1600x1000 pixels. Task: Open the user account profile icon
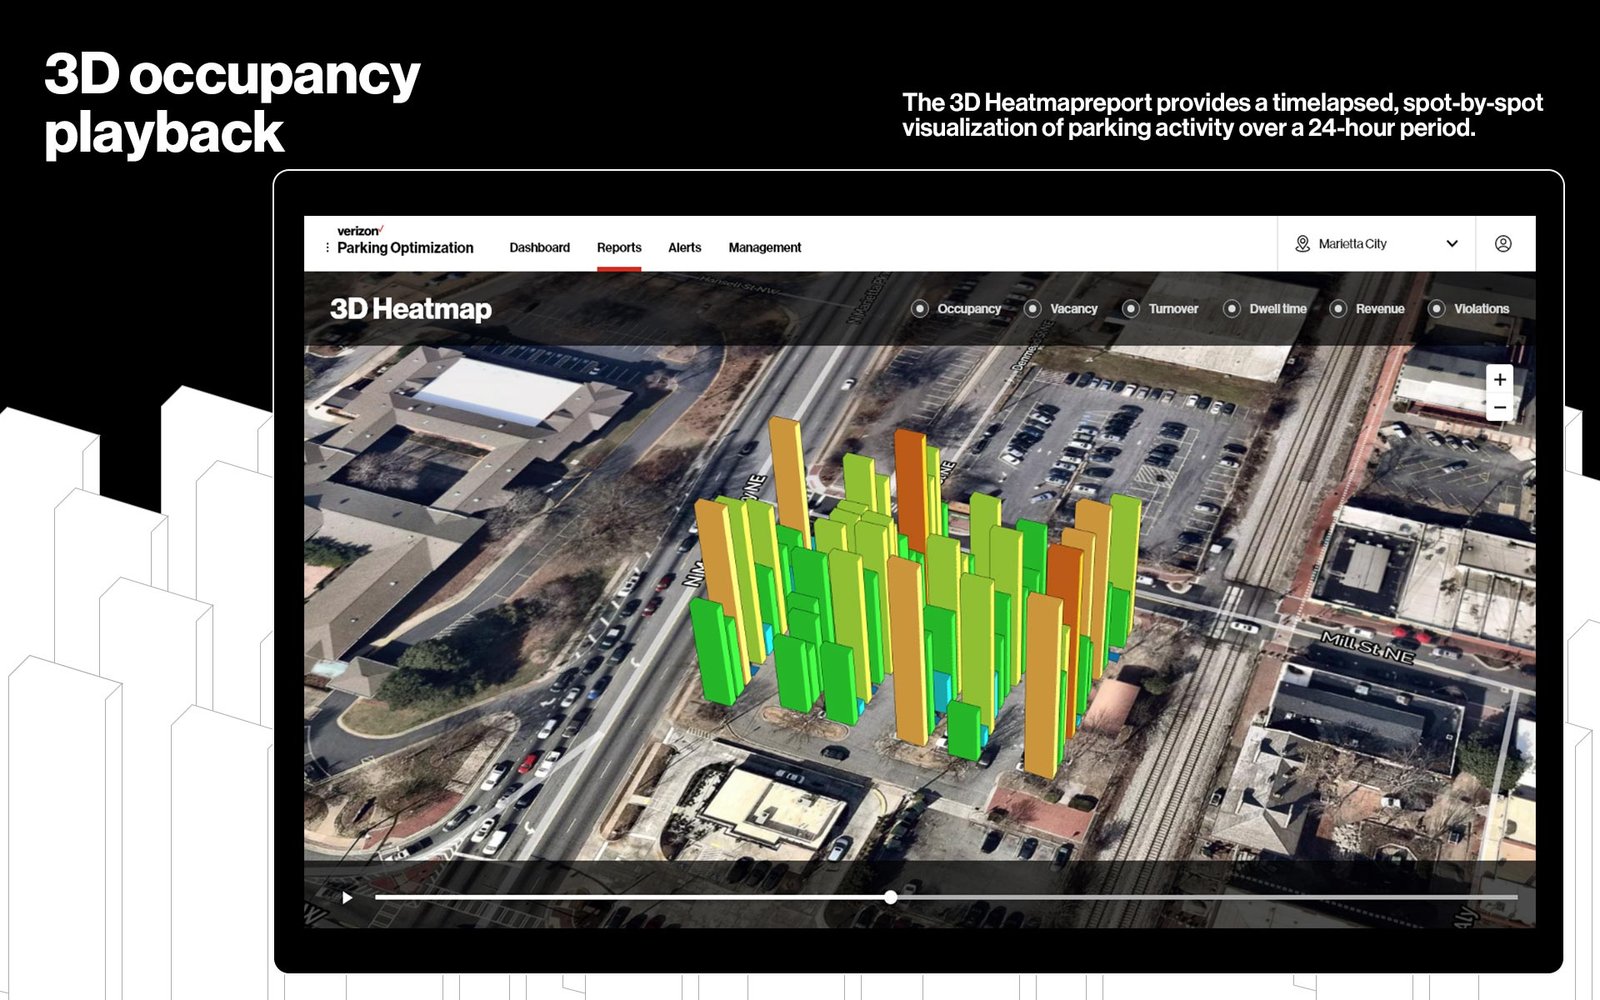(1503, 244)
